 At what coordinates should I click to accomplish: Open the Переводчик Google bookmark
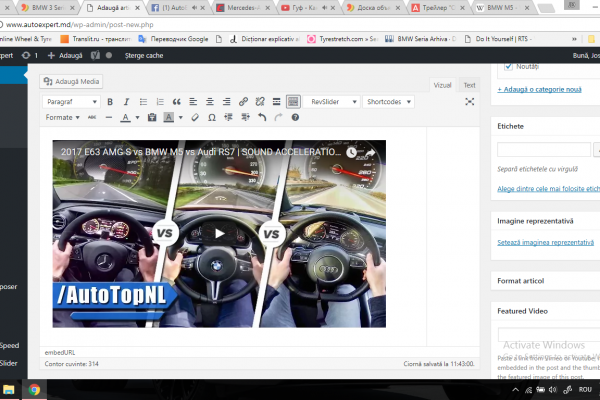point(174,39)
